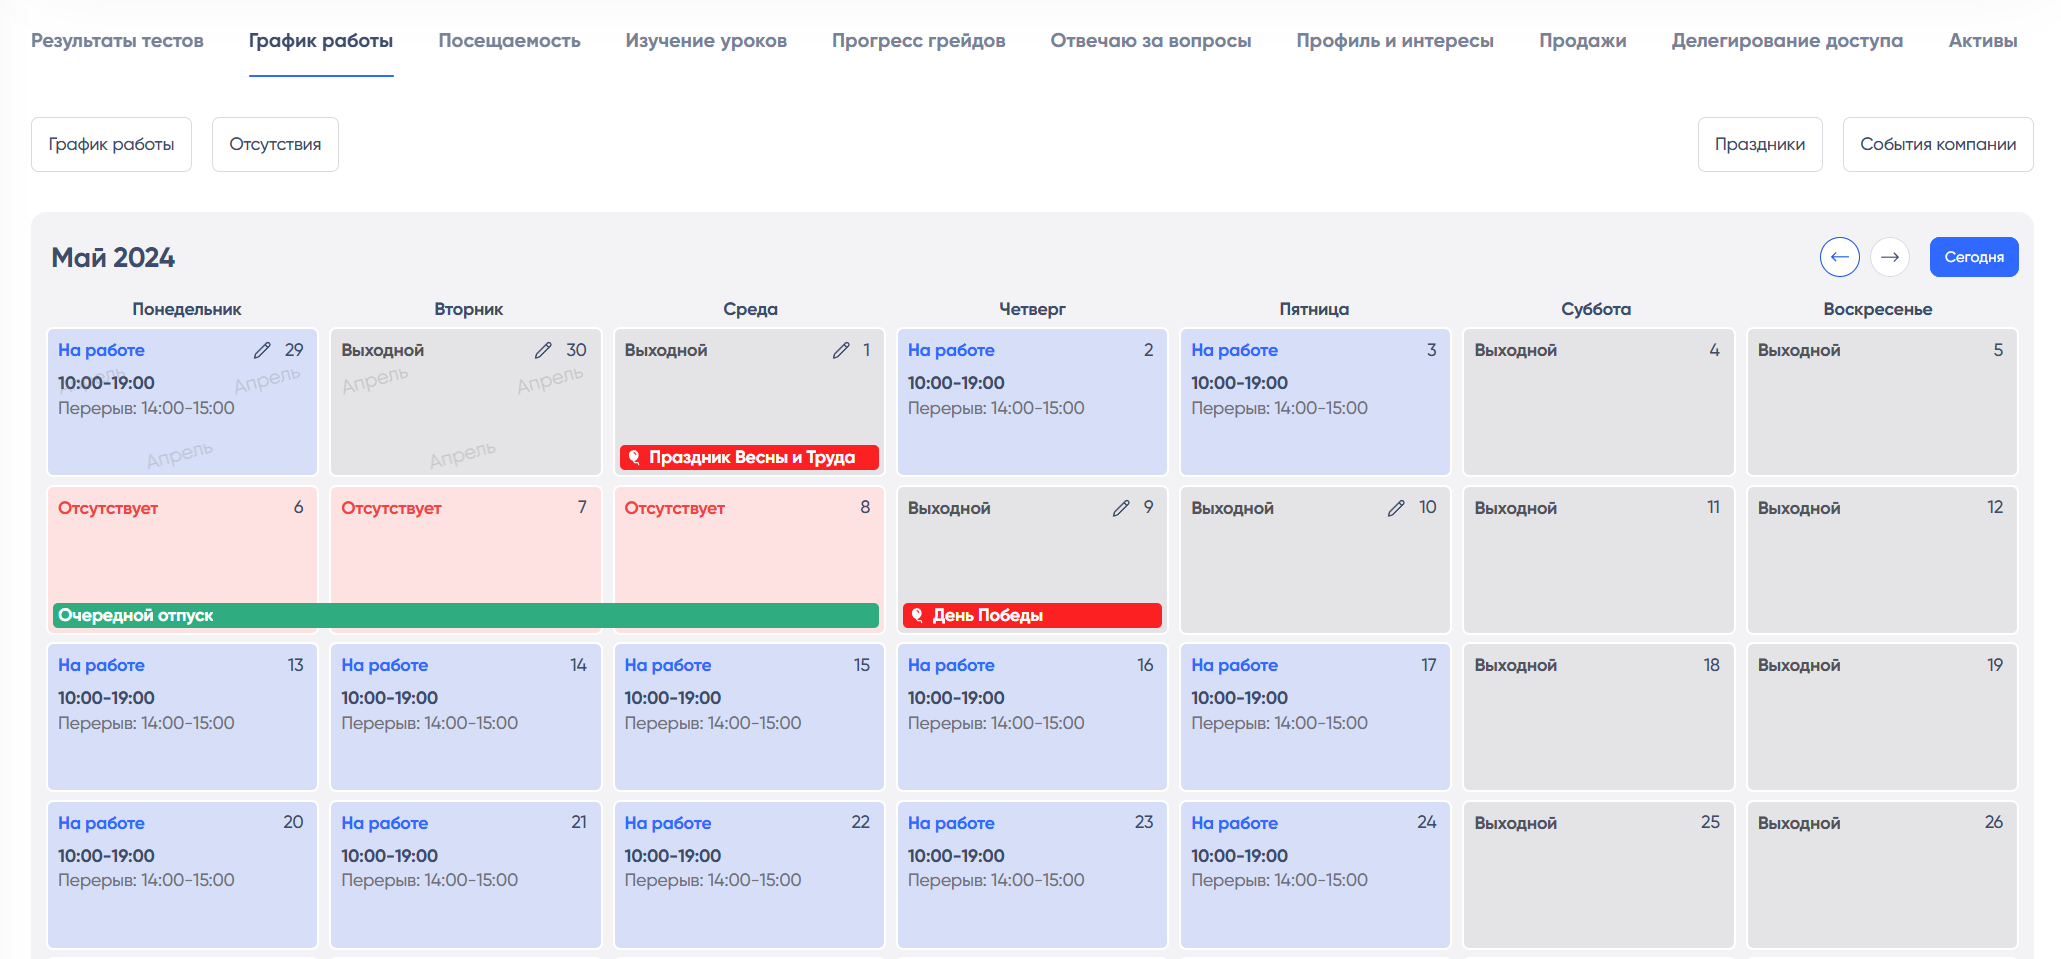Open the Прогресс грейдов tab

pos(918,41)
